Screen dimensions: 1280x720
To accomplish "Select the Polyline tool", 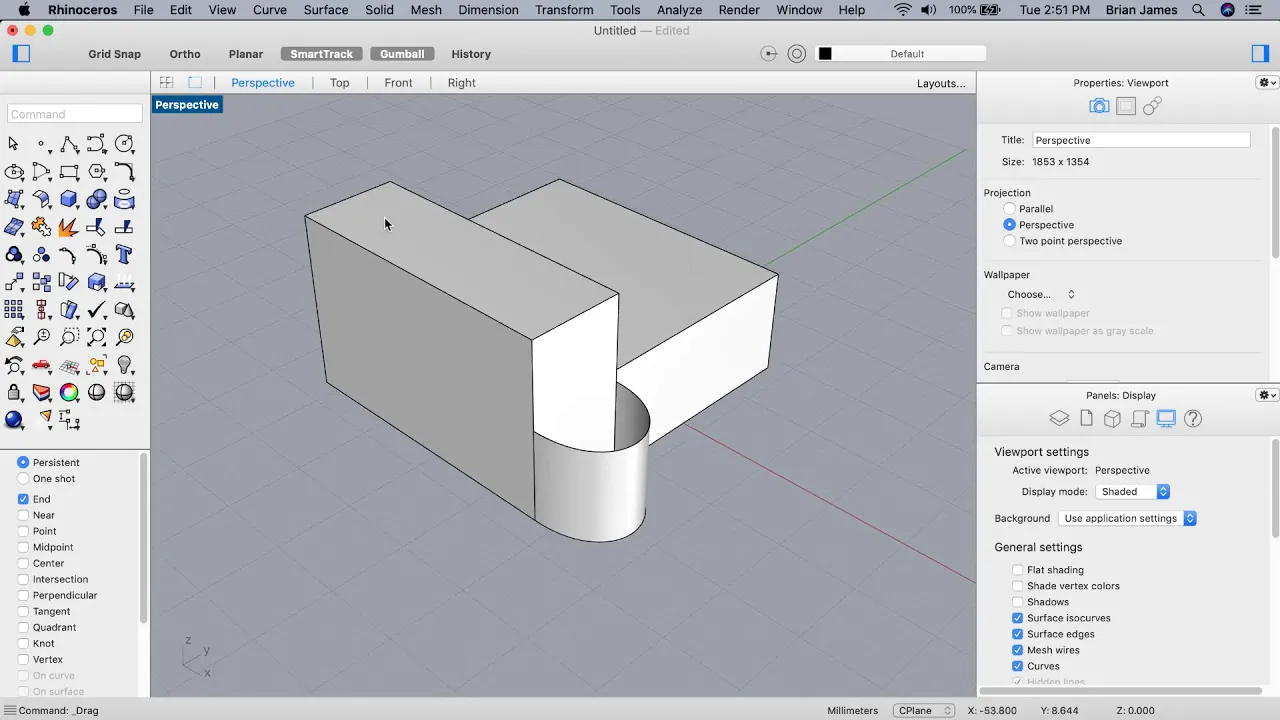I will point(69,144).
